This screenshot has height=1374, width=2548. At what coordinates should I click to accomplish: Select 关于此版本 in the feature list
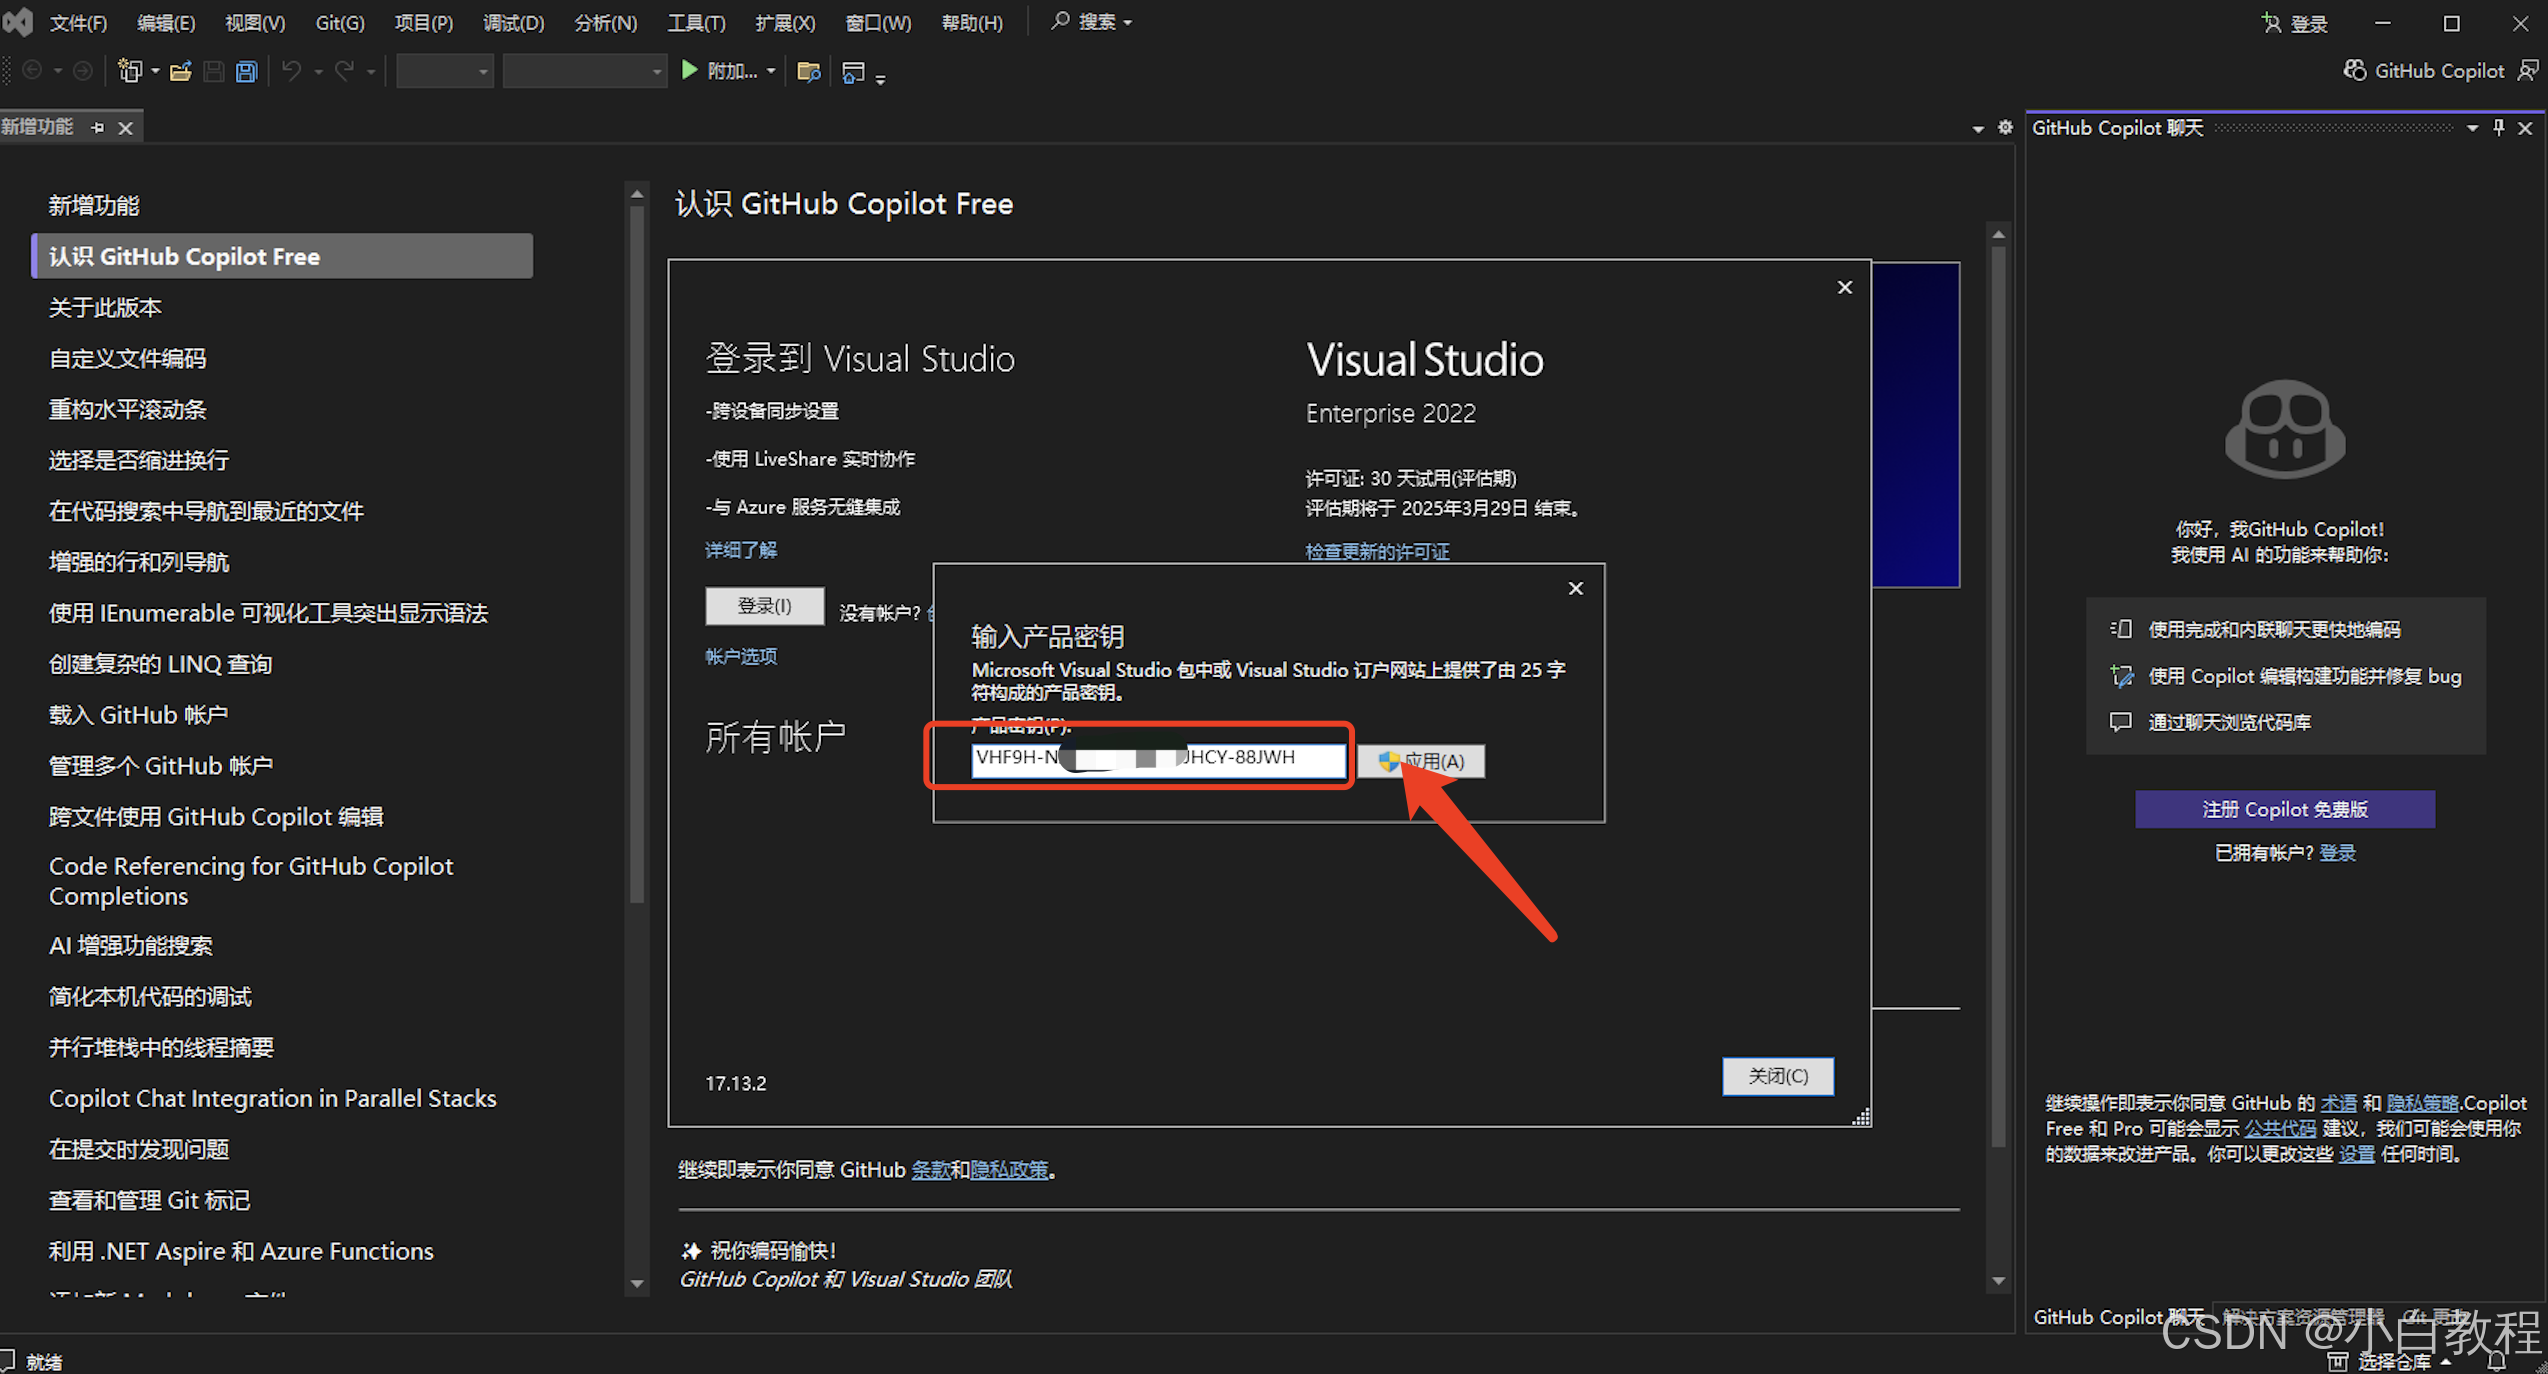point(105,307)
